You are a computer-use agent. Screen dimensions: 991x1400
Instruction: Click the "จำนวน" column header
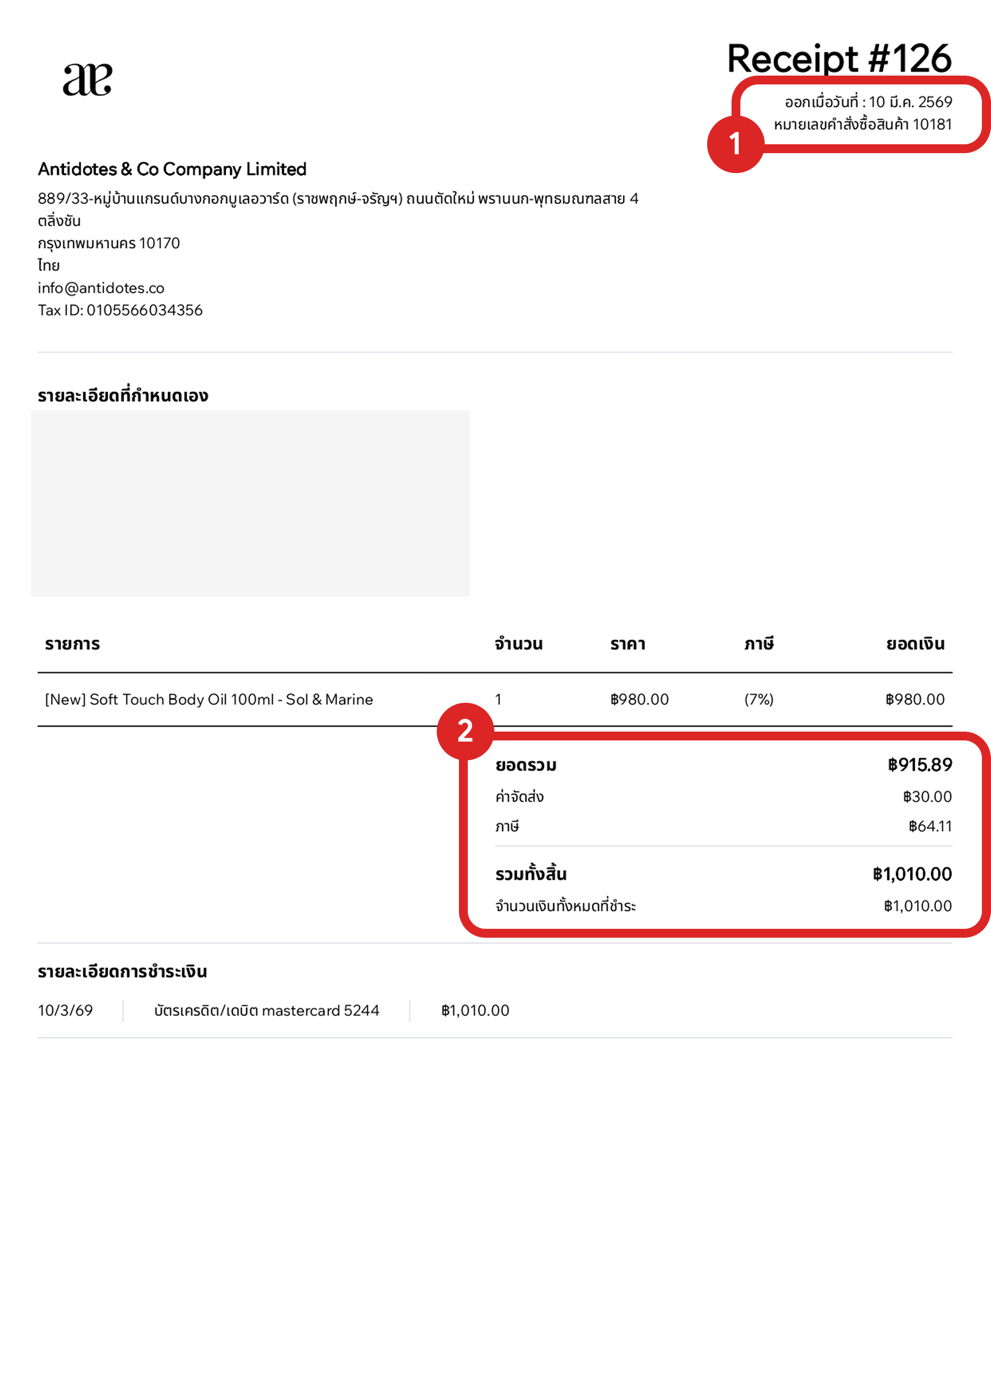click(518, 644)
